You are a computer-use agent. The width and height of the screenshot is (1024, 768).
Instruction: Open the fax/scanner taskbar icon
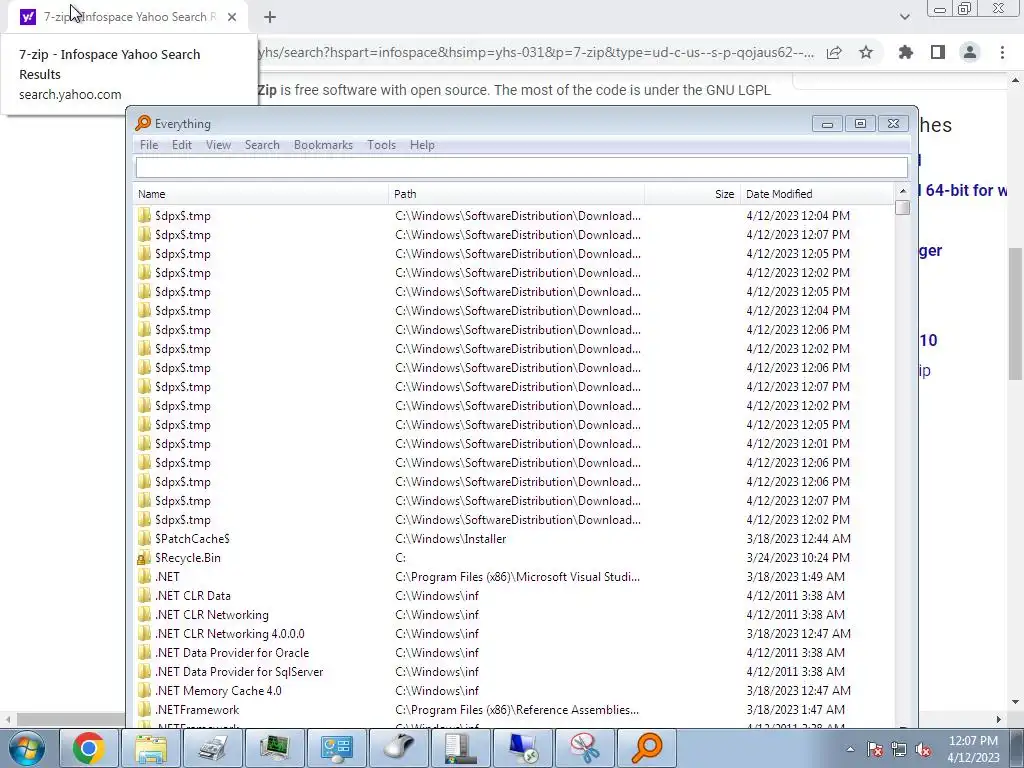(212, 748)
